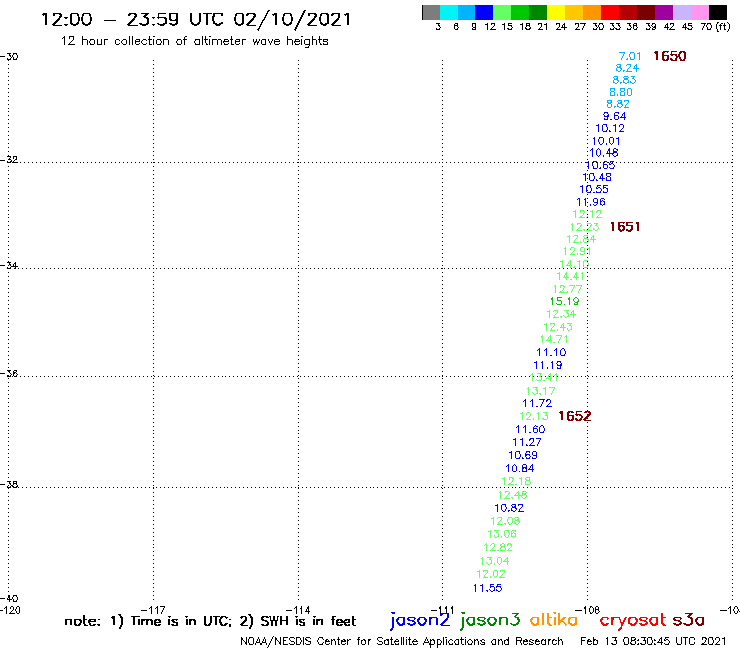Screen dimensions: 740x650
Task: Click the wave height value '11.10'
Action: [551, 352]
